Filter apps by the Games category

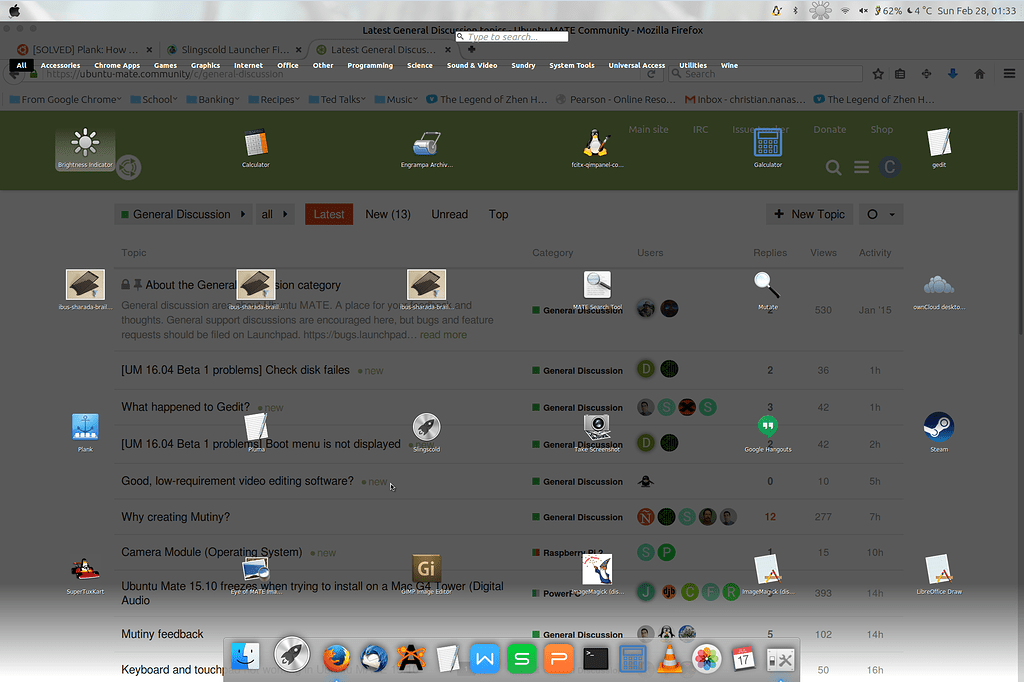(x=165, y=65)
